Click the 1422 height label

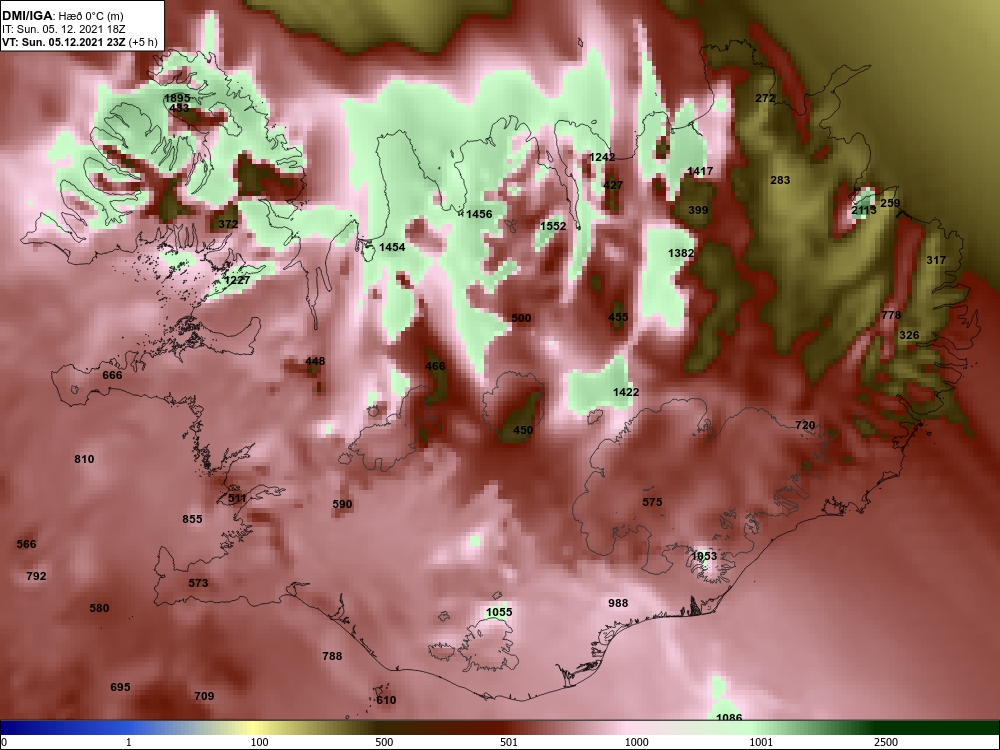point(626,392)
